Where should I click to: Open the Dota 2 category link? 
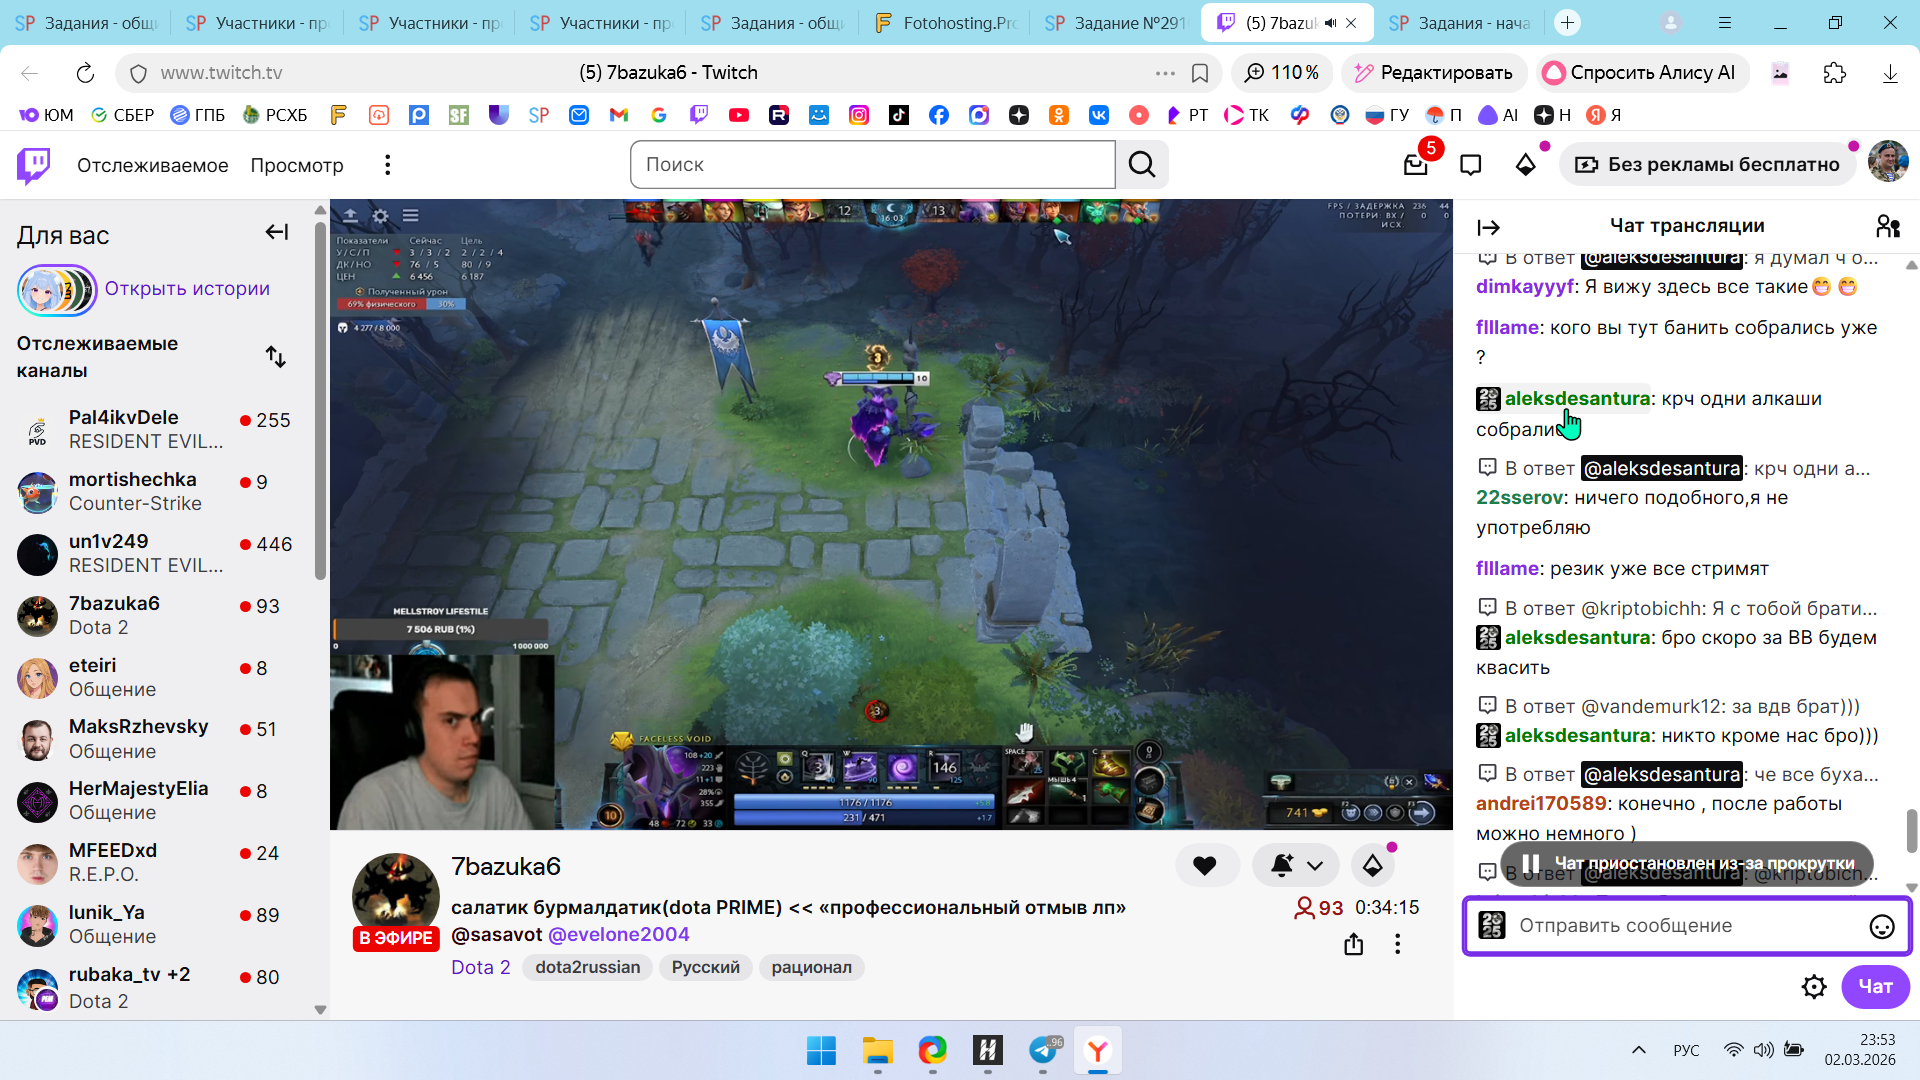(480, 967)
